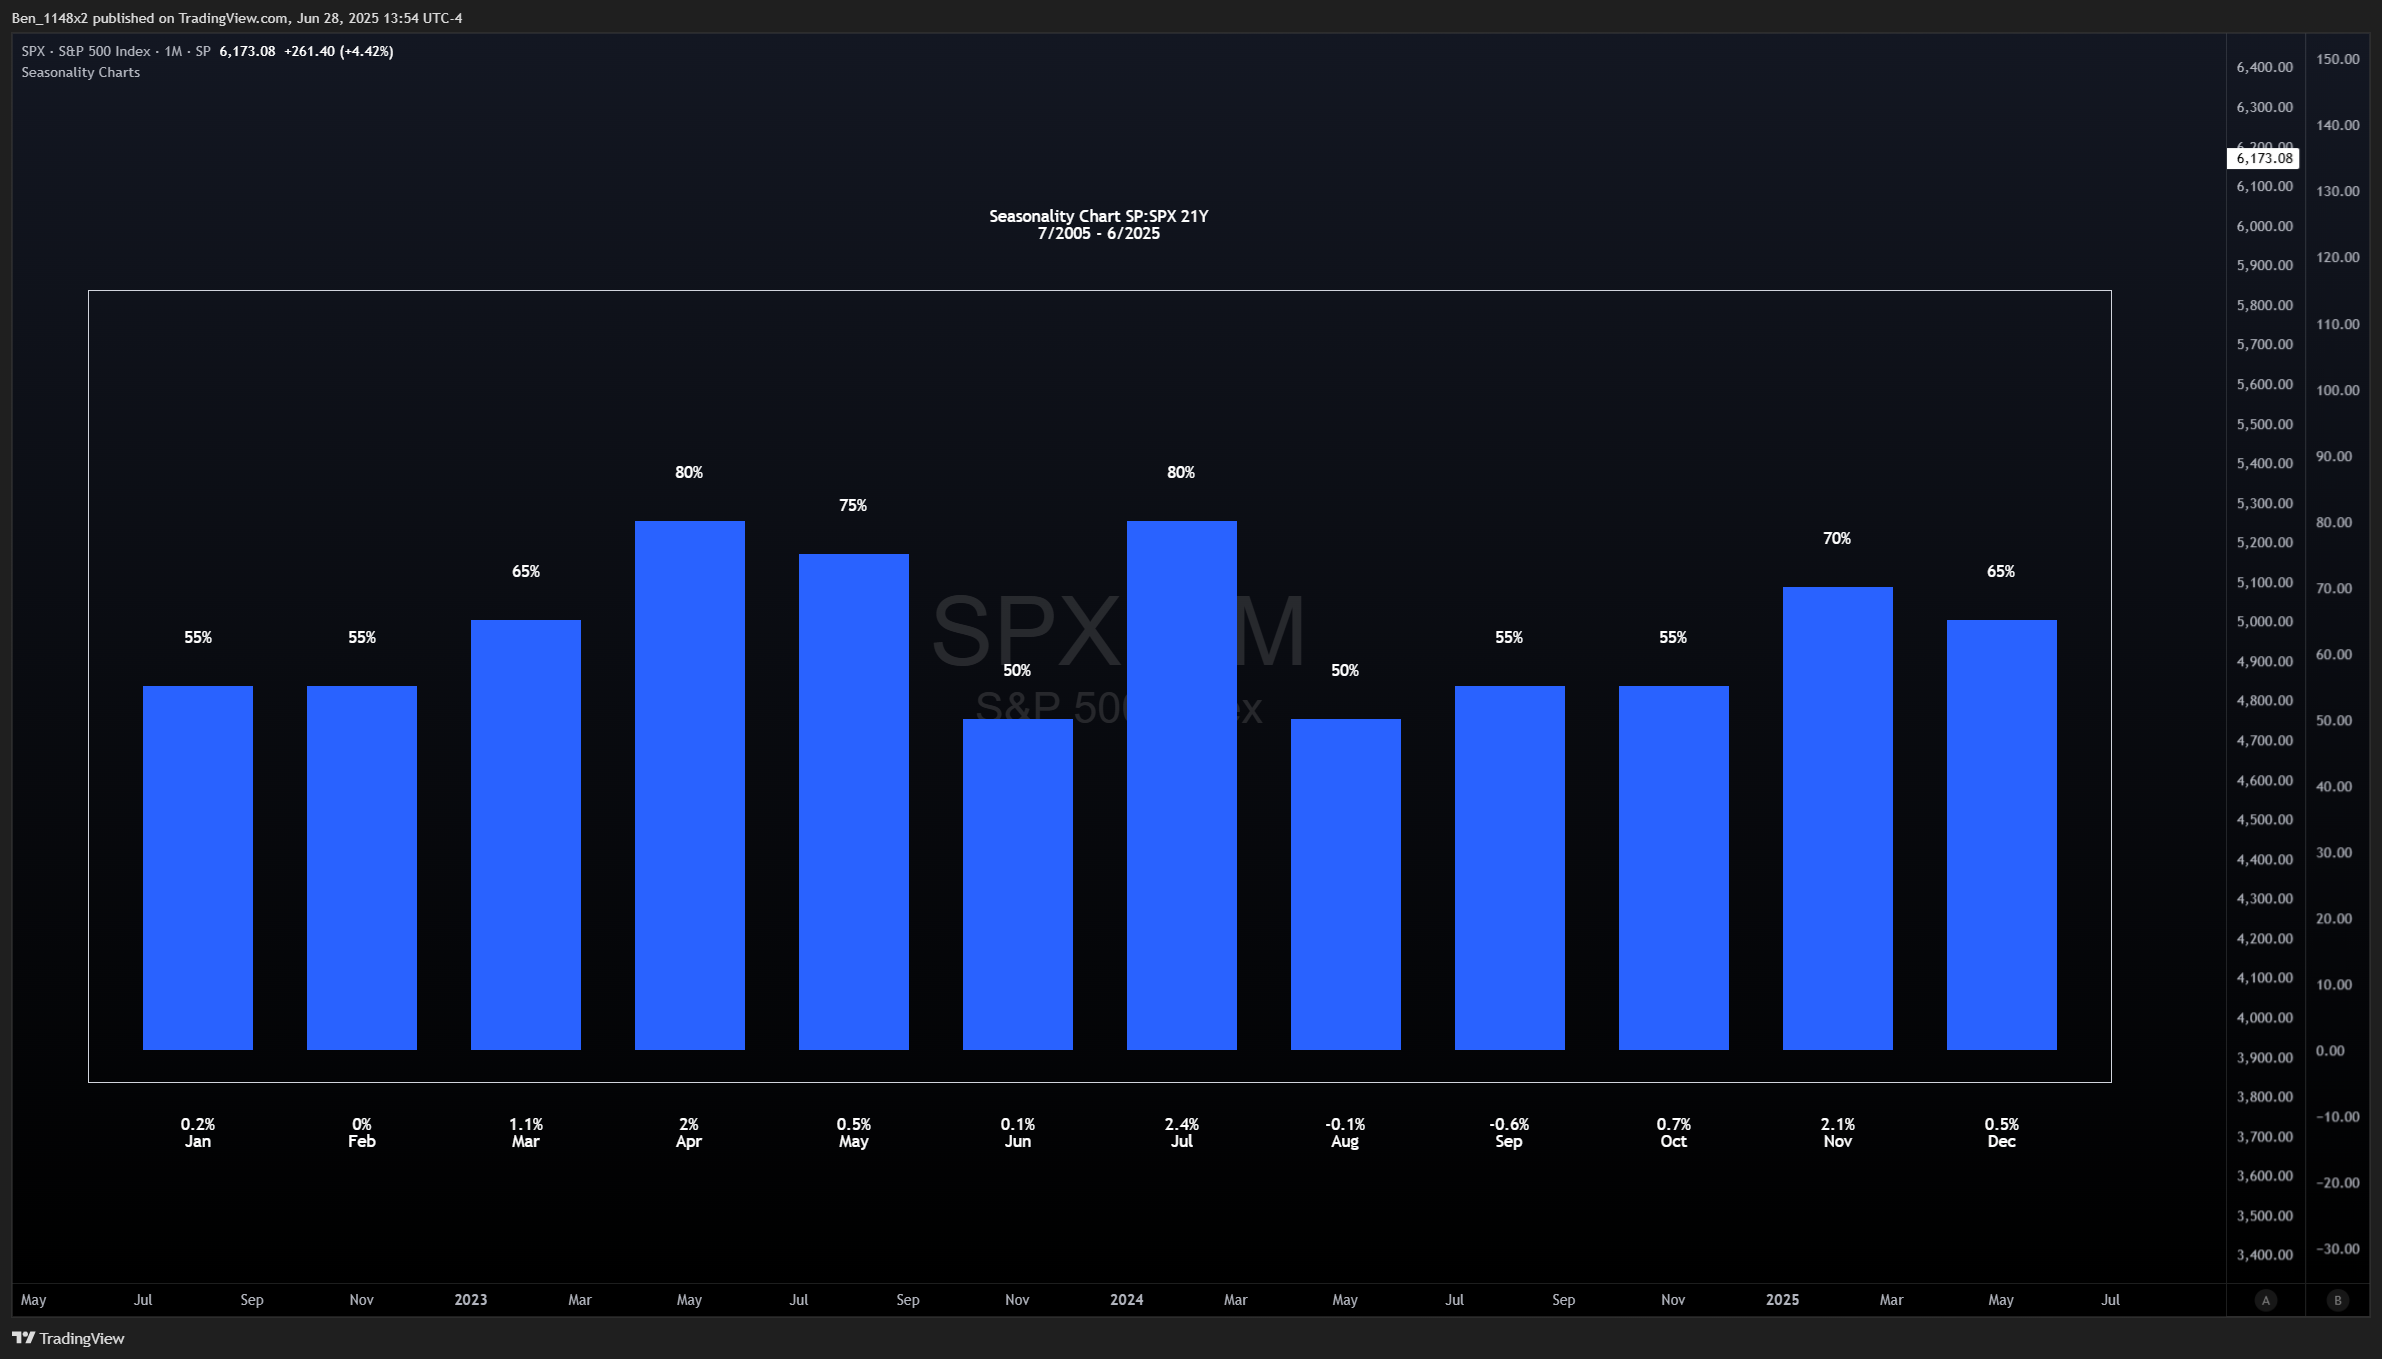Toggle the B scale button on indicator axis
The image size is (2382, 1359).
[x=2338, y=1300]
